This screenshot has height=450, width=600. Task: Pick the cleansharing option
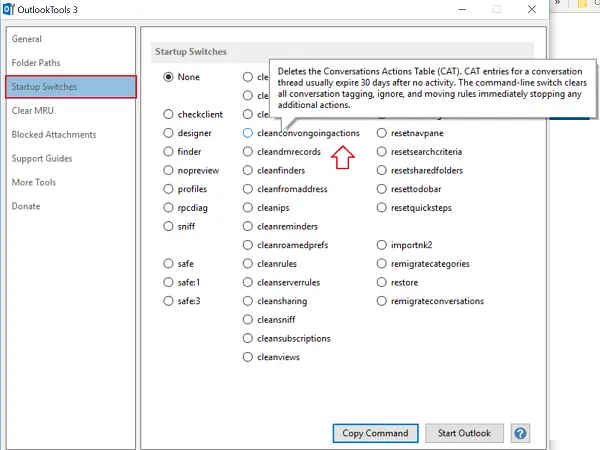[x=248, y=301]
